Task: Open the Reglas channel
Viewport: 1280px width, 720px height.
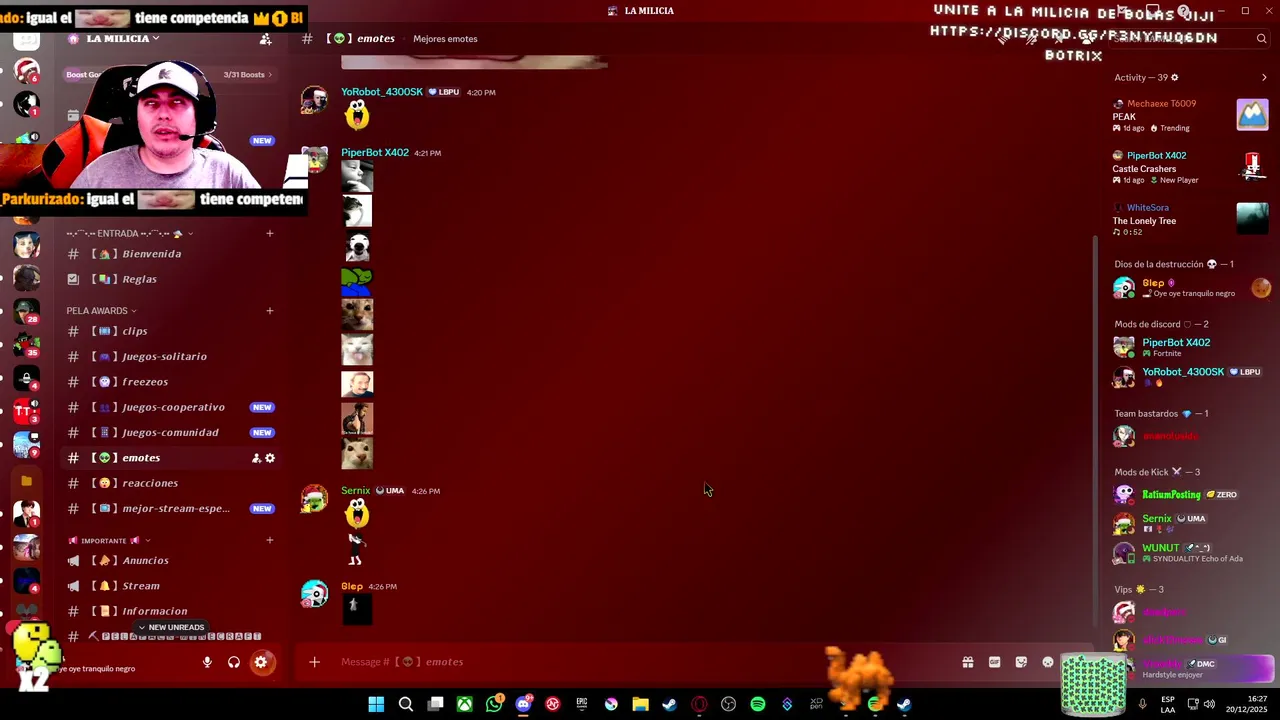Action: point(170,279)
